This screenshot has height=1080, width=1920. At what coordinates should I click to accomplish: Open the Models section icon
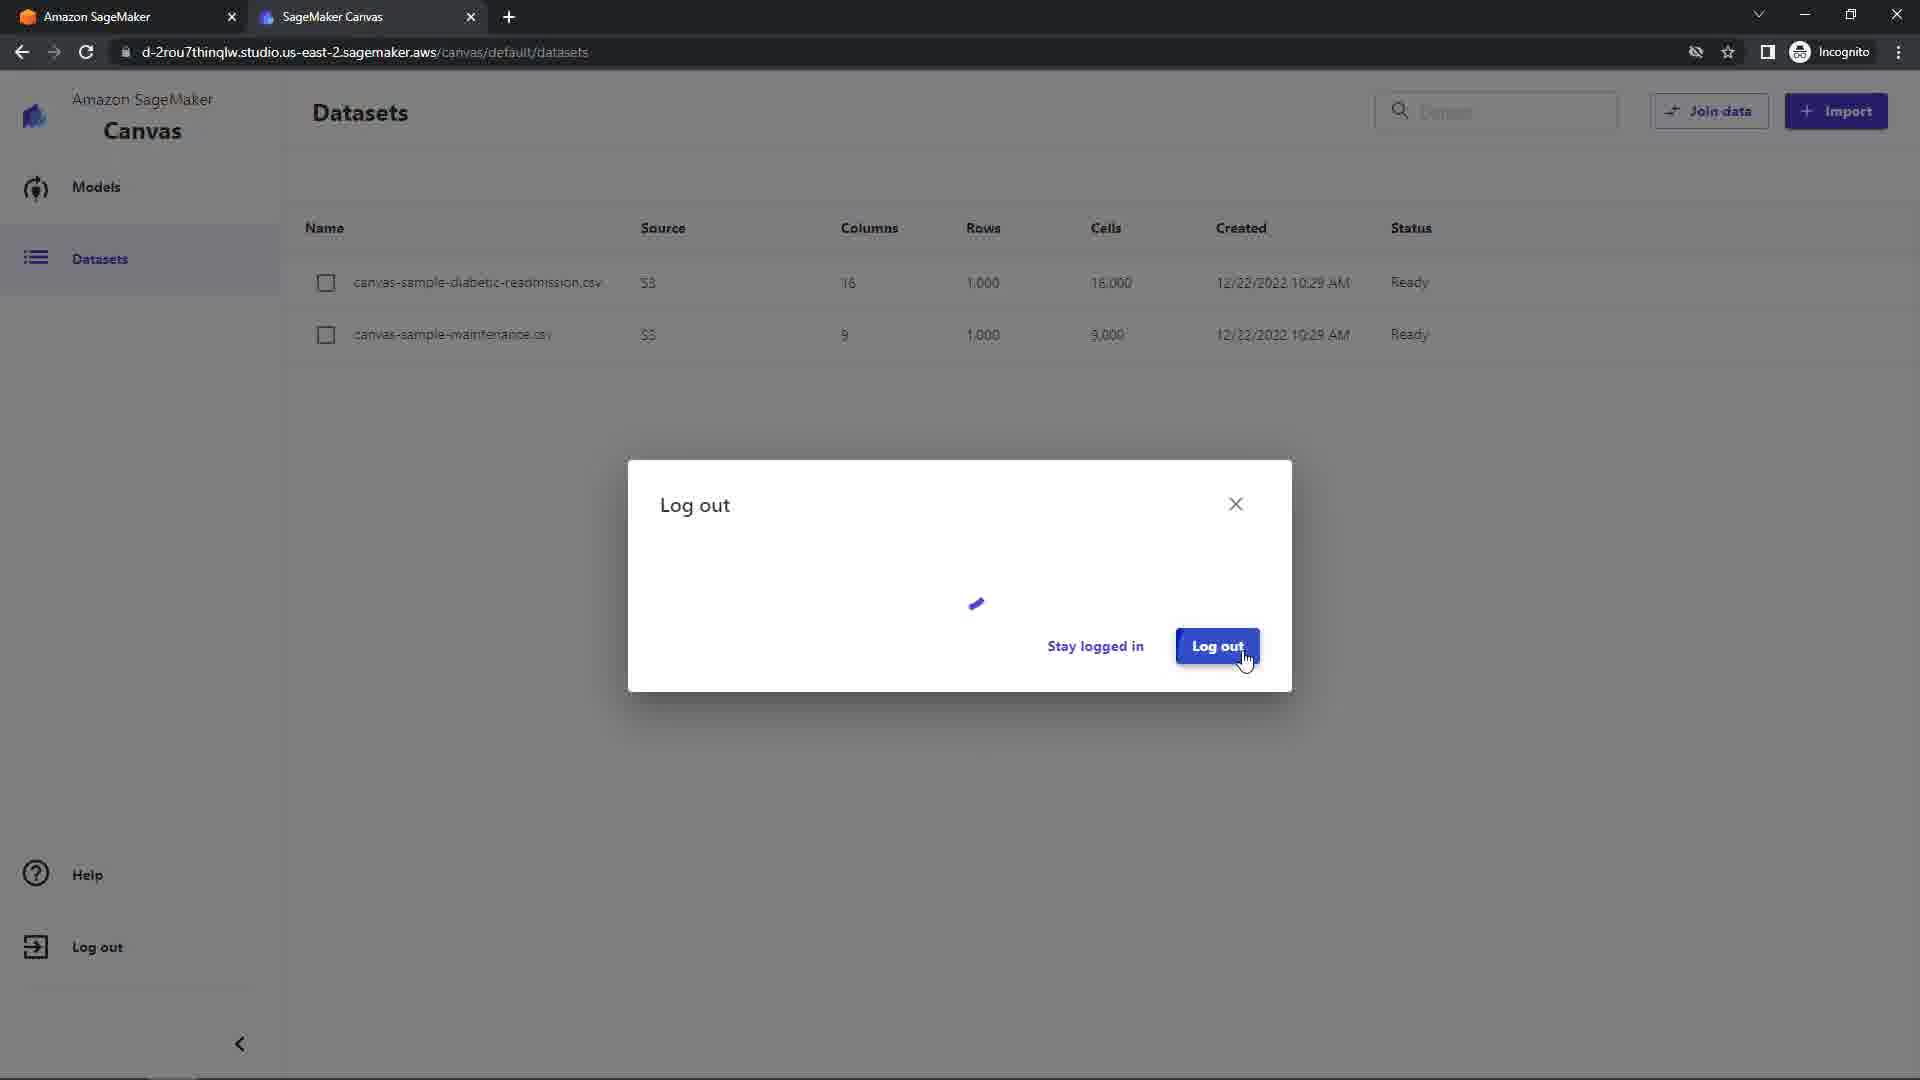[36, 188]
